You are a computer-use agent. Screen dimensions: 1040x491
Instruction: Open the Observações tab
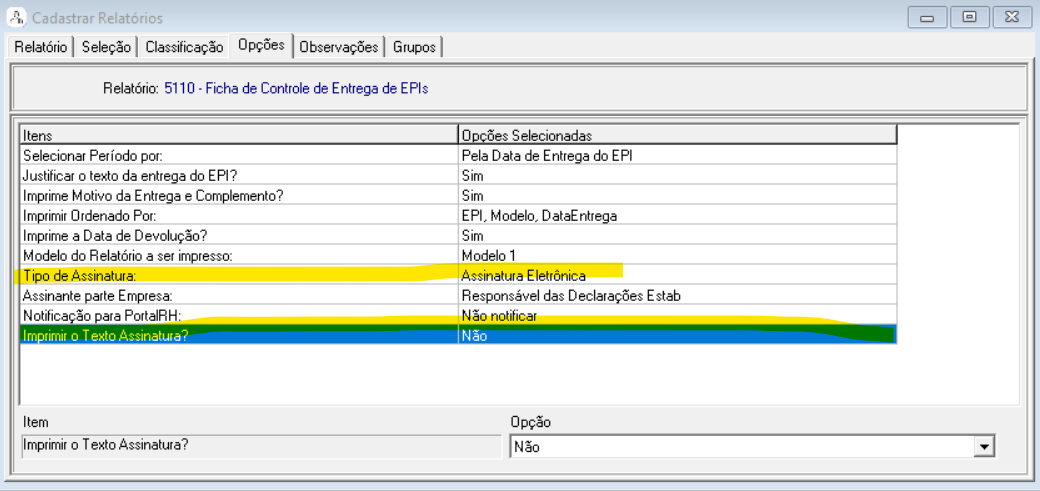point(339,47)
